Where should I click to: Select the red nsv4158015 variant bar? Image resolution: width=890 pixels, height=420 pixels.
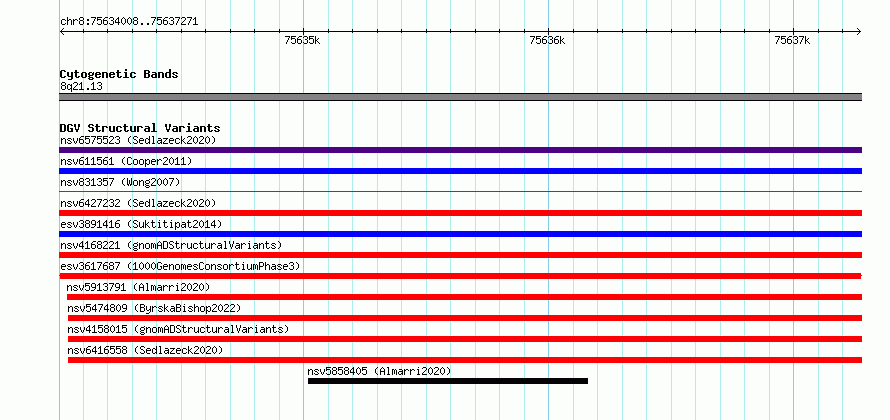[x=464, y=339]
